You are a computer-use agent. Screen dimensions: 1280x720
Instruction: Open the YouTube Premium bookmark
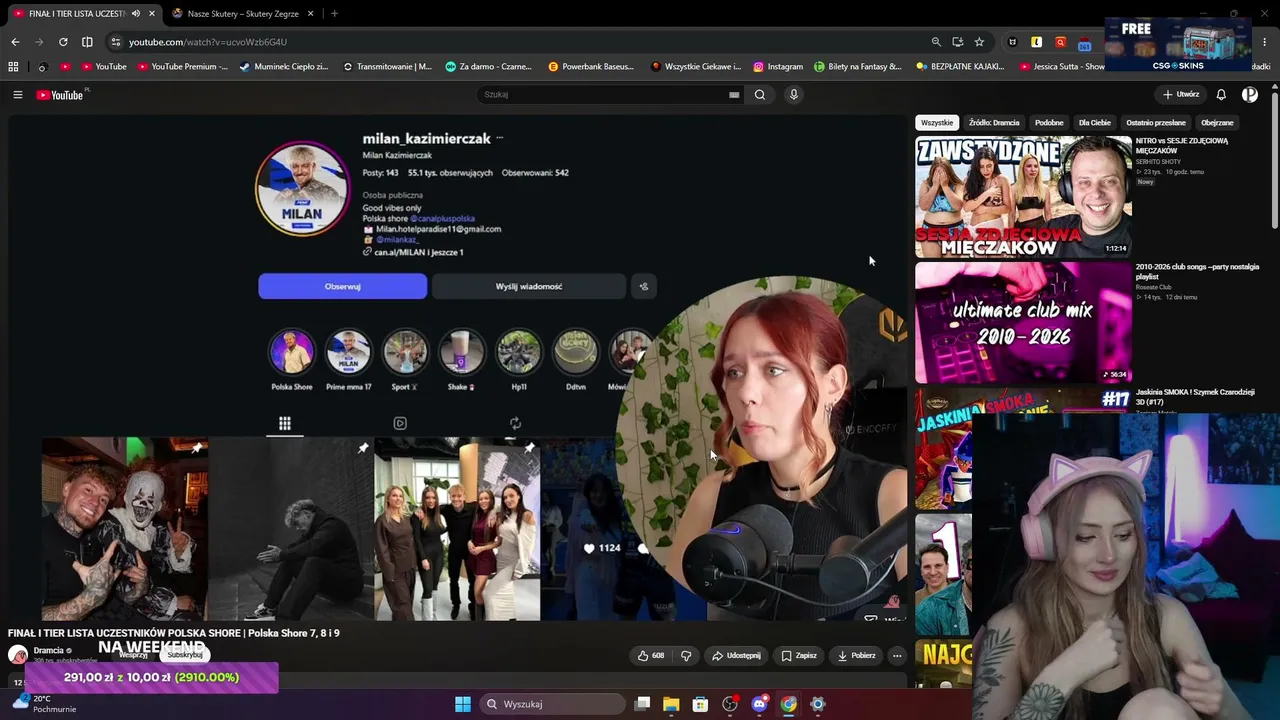click(183, 67)
